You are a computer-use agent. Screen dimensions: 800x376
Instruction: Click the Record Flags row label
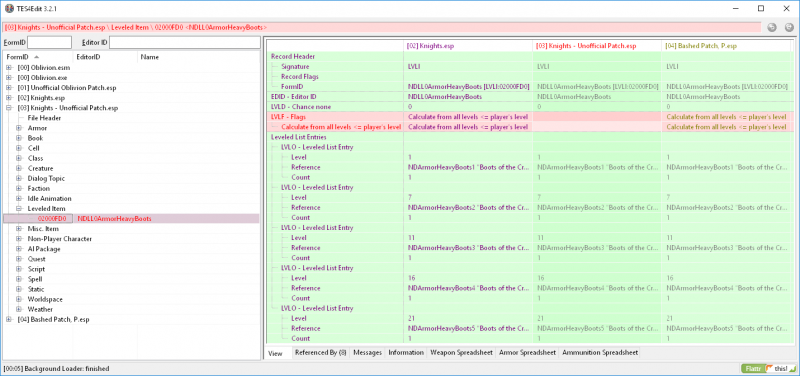coord(299,76)
